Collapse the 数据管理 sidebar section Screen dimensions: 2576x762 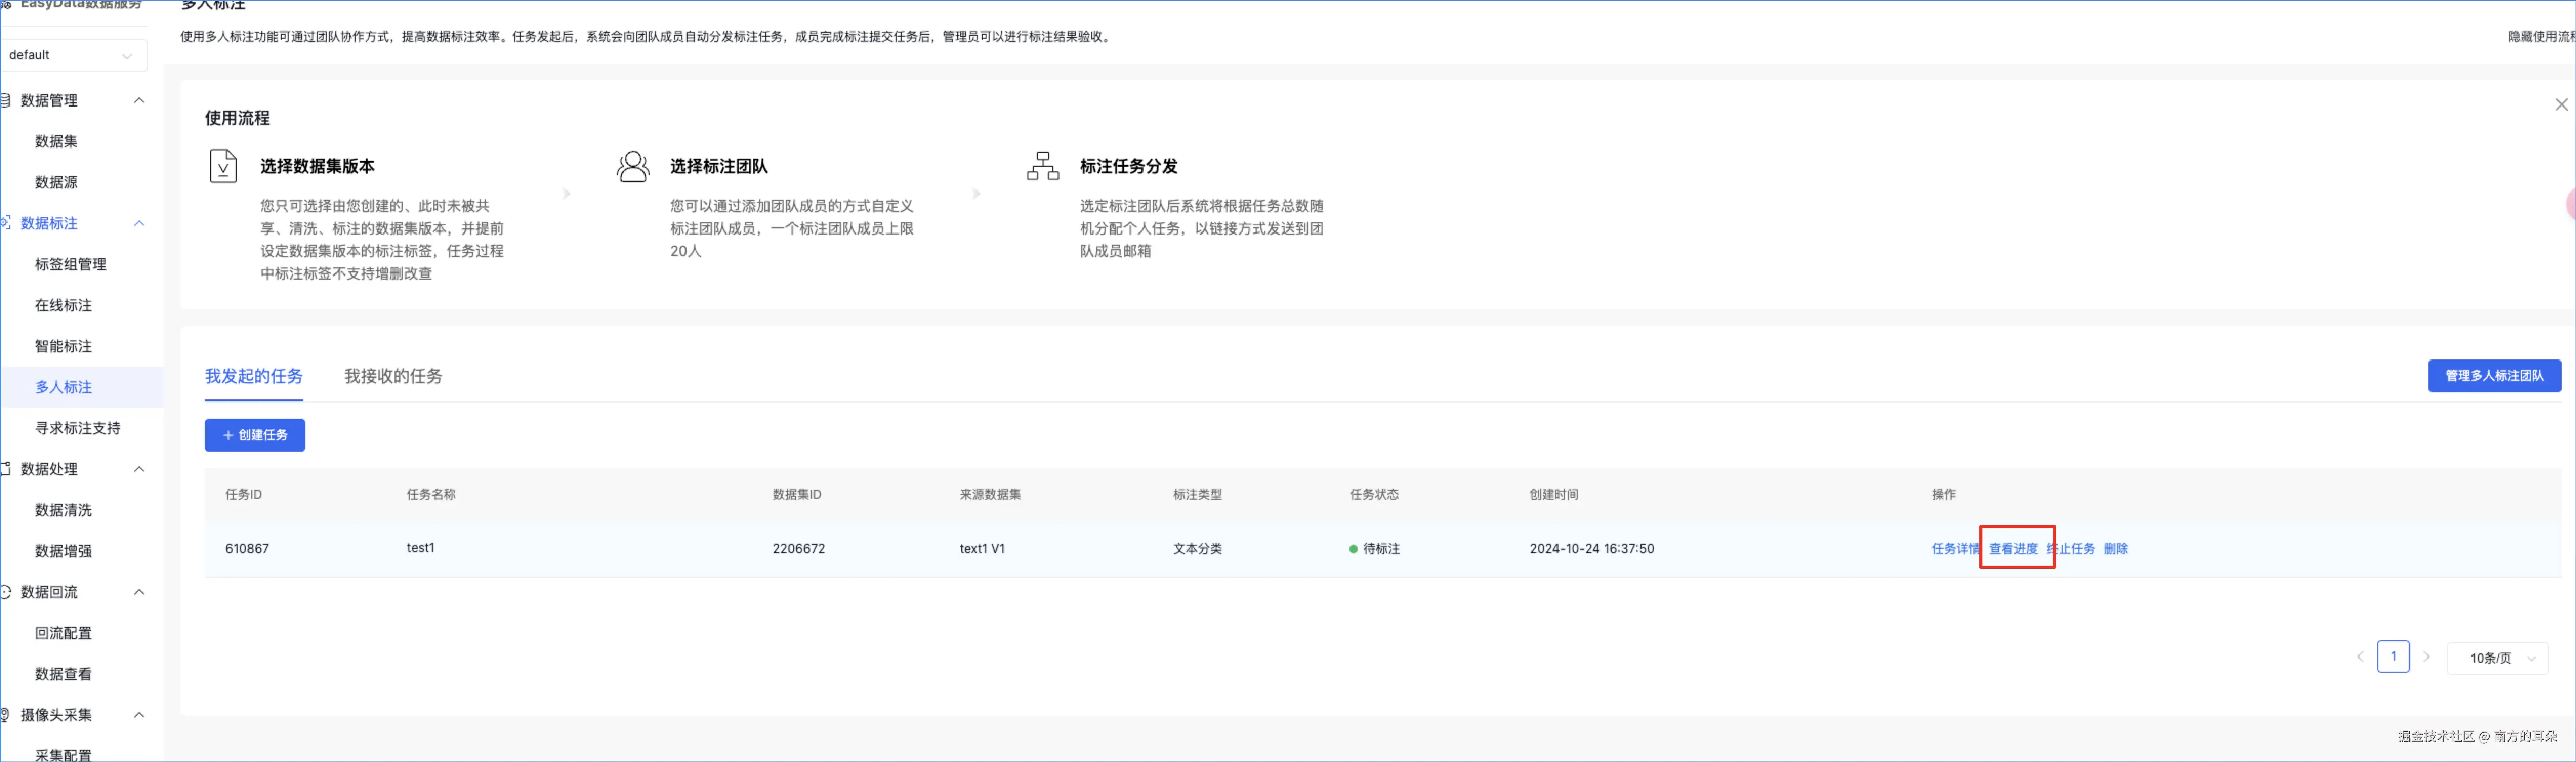(x=139, y=100)
